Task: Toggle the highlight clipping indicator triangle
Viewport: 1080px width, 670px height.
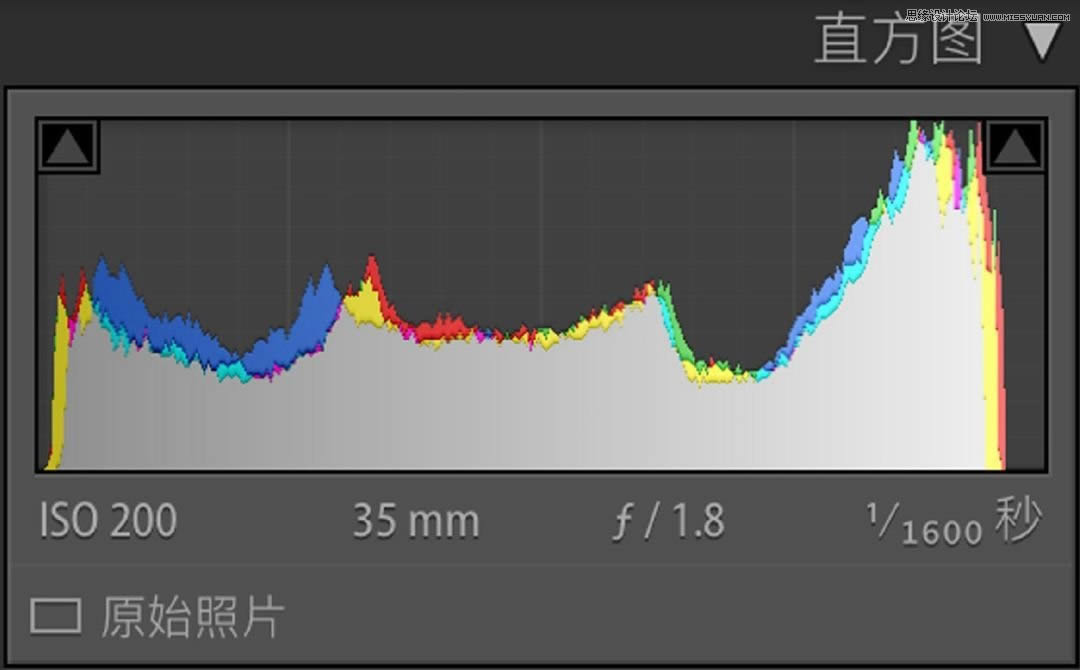Action: [1015, 146]
